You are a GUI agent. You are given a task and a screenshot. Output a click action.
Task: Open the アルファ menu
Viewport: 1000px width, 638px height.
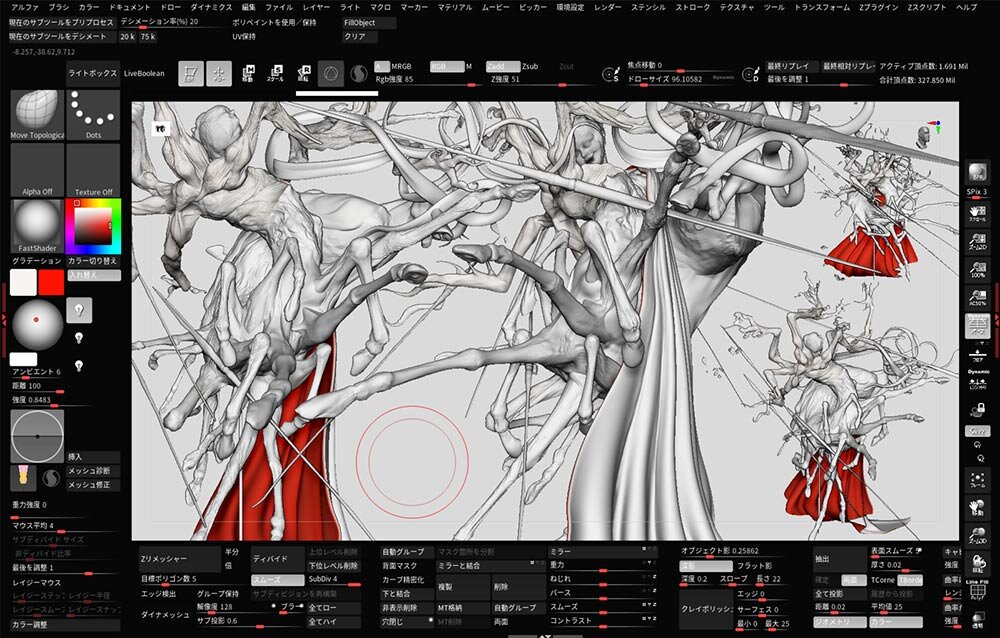26,7
